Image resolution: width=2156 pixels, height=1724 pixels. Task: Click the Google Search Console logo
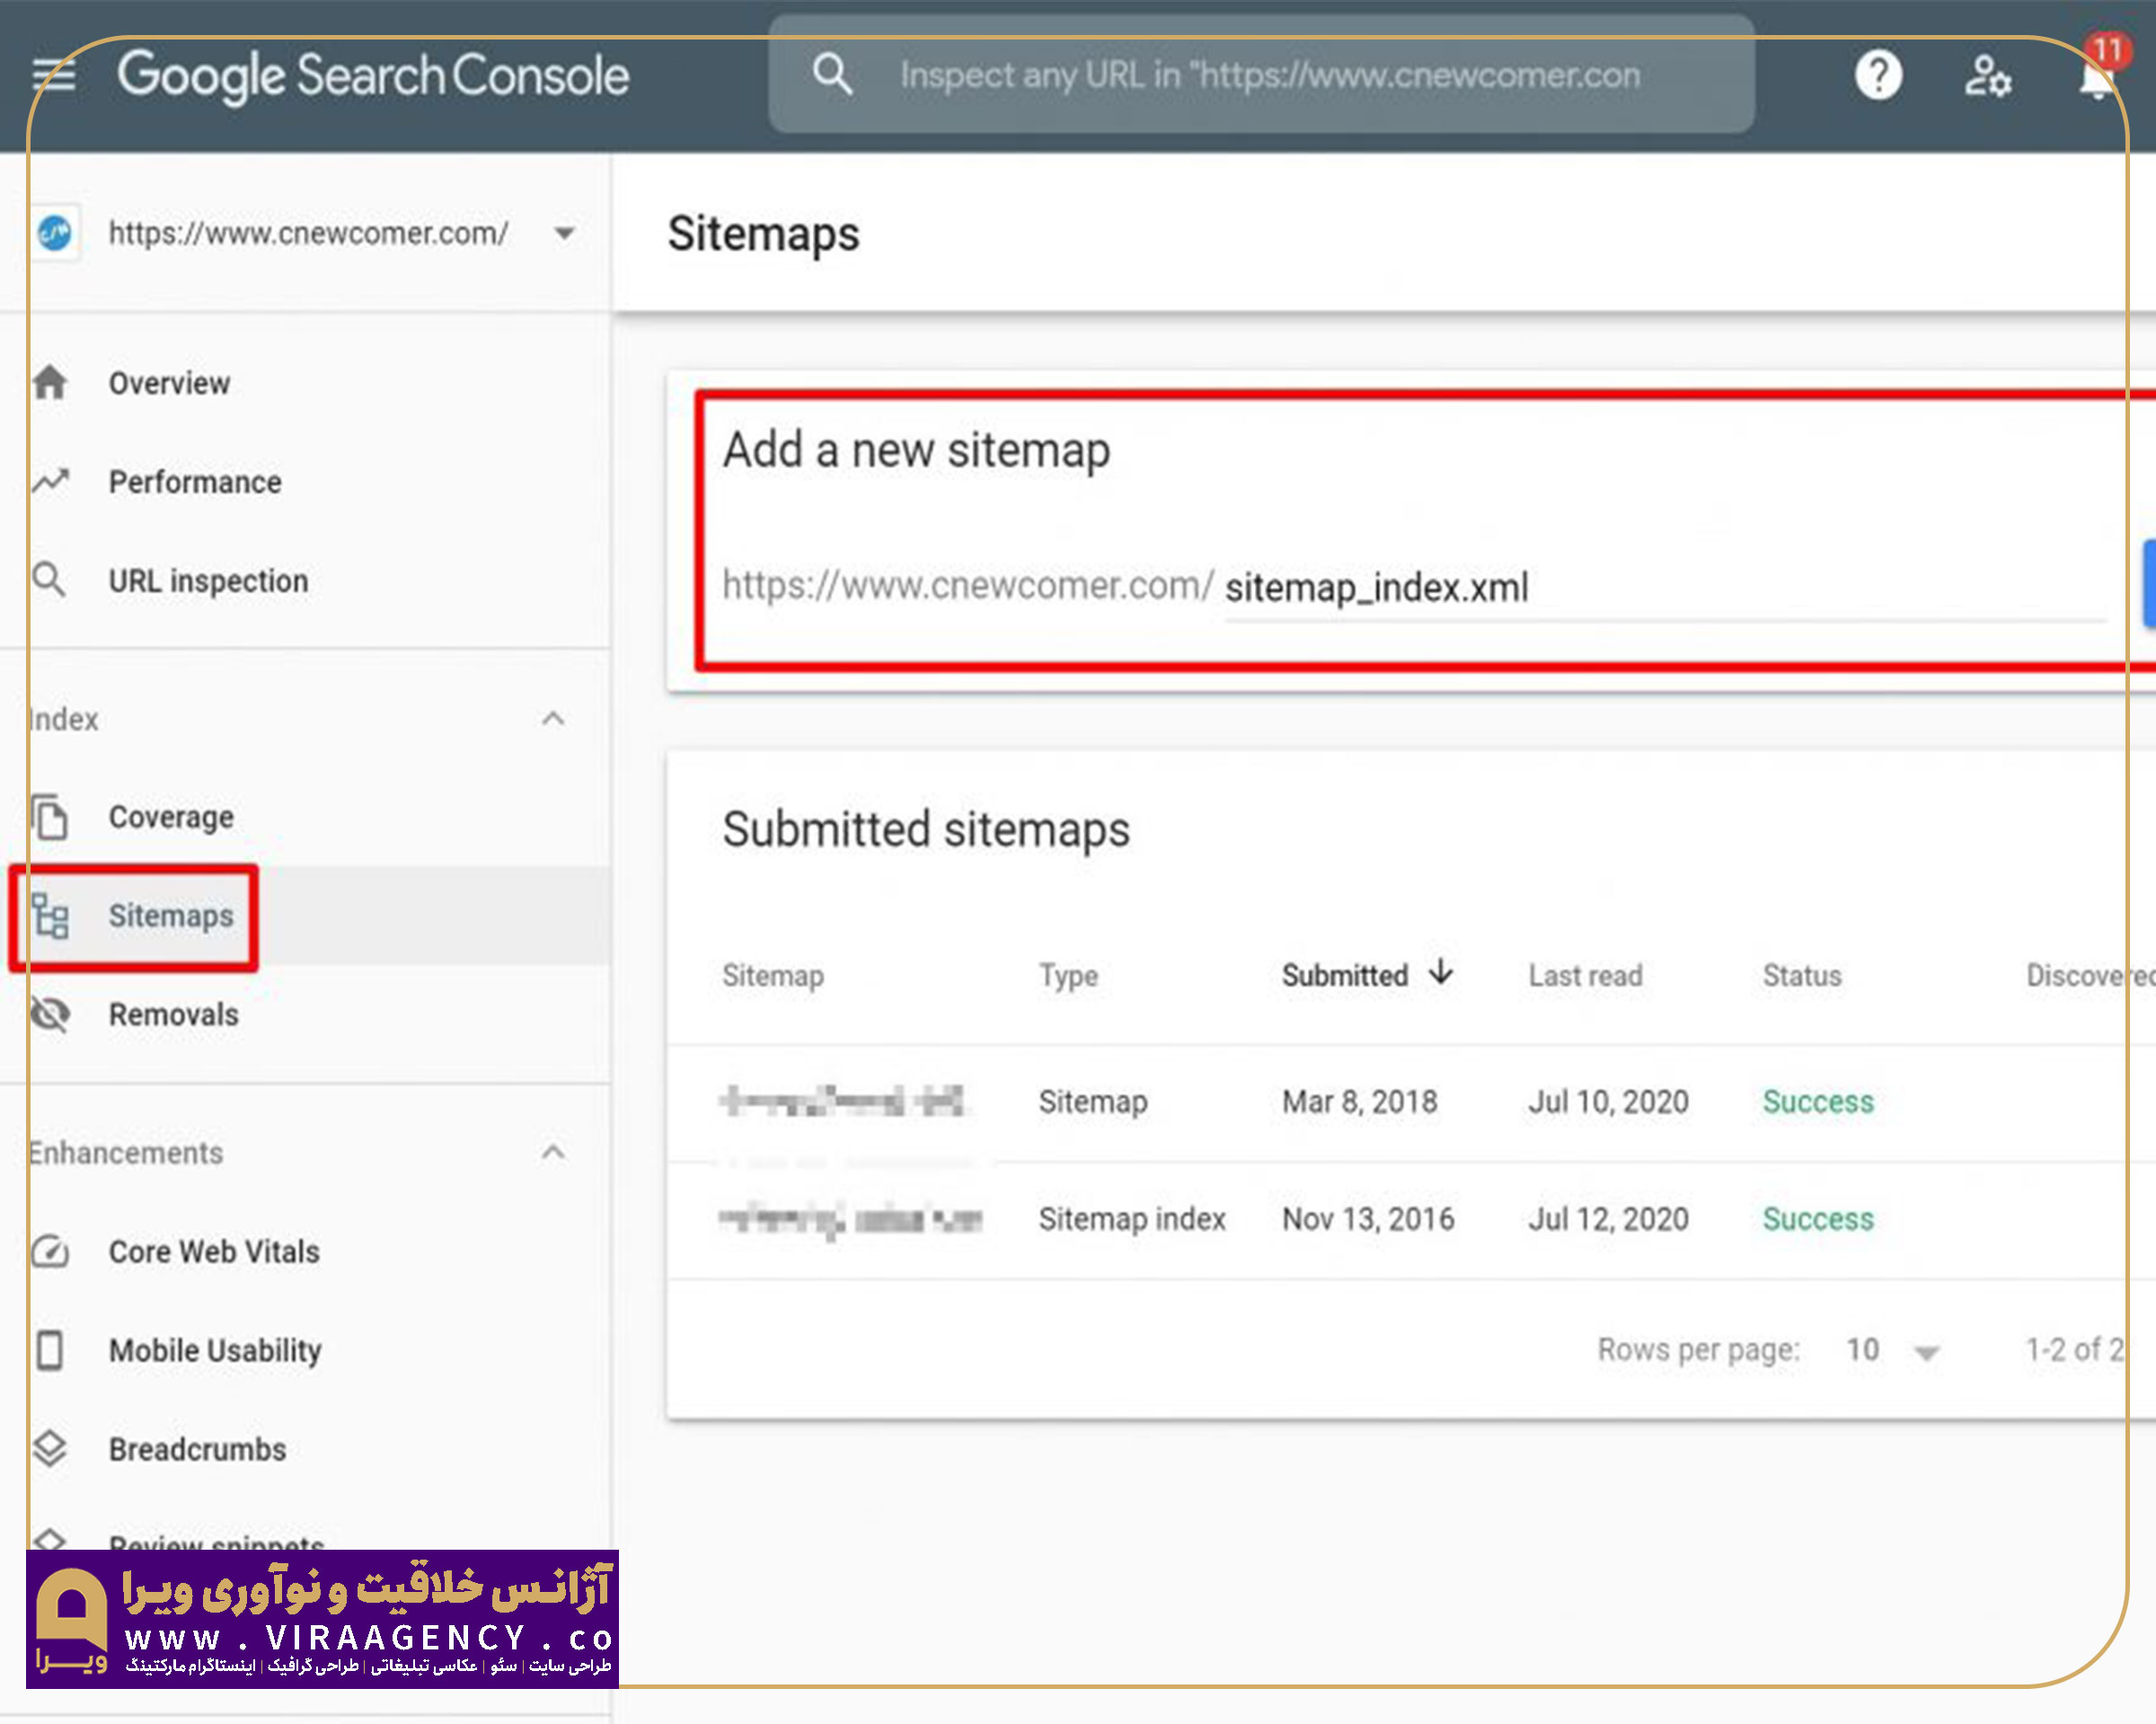pyautogui.click(x=373, y=76)
